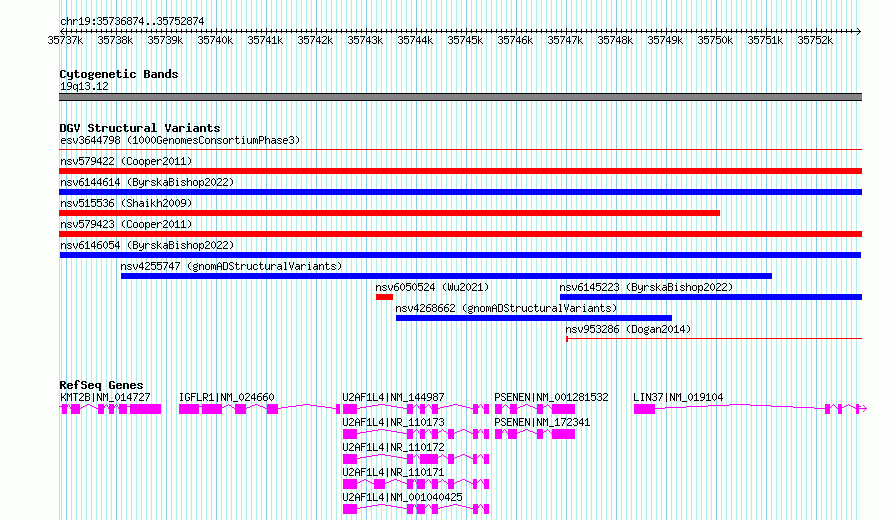
Task: Click the nsv953286 (Dogan2014) label
Action: (x=628, y=329)
